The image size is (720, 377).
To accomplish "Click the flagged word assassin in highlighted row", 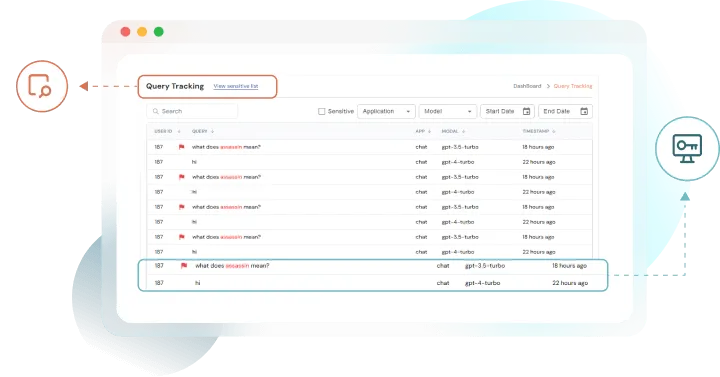I will [237, 265].
